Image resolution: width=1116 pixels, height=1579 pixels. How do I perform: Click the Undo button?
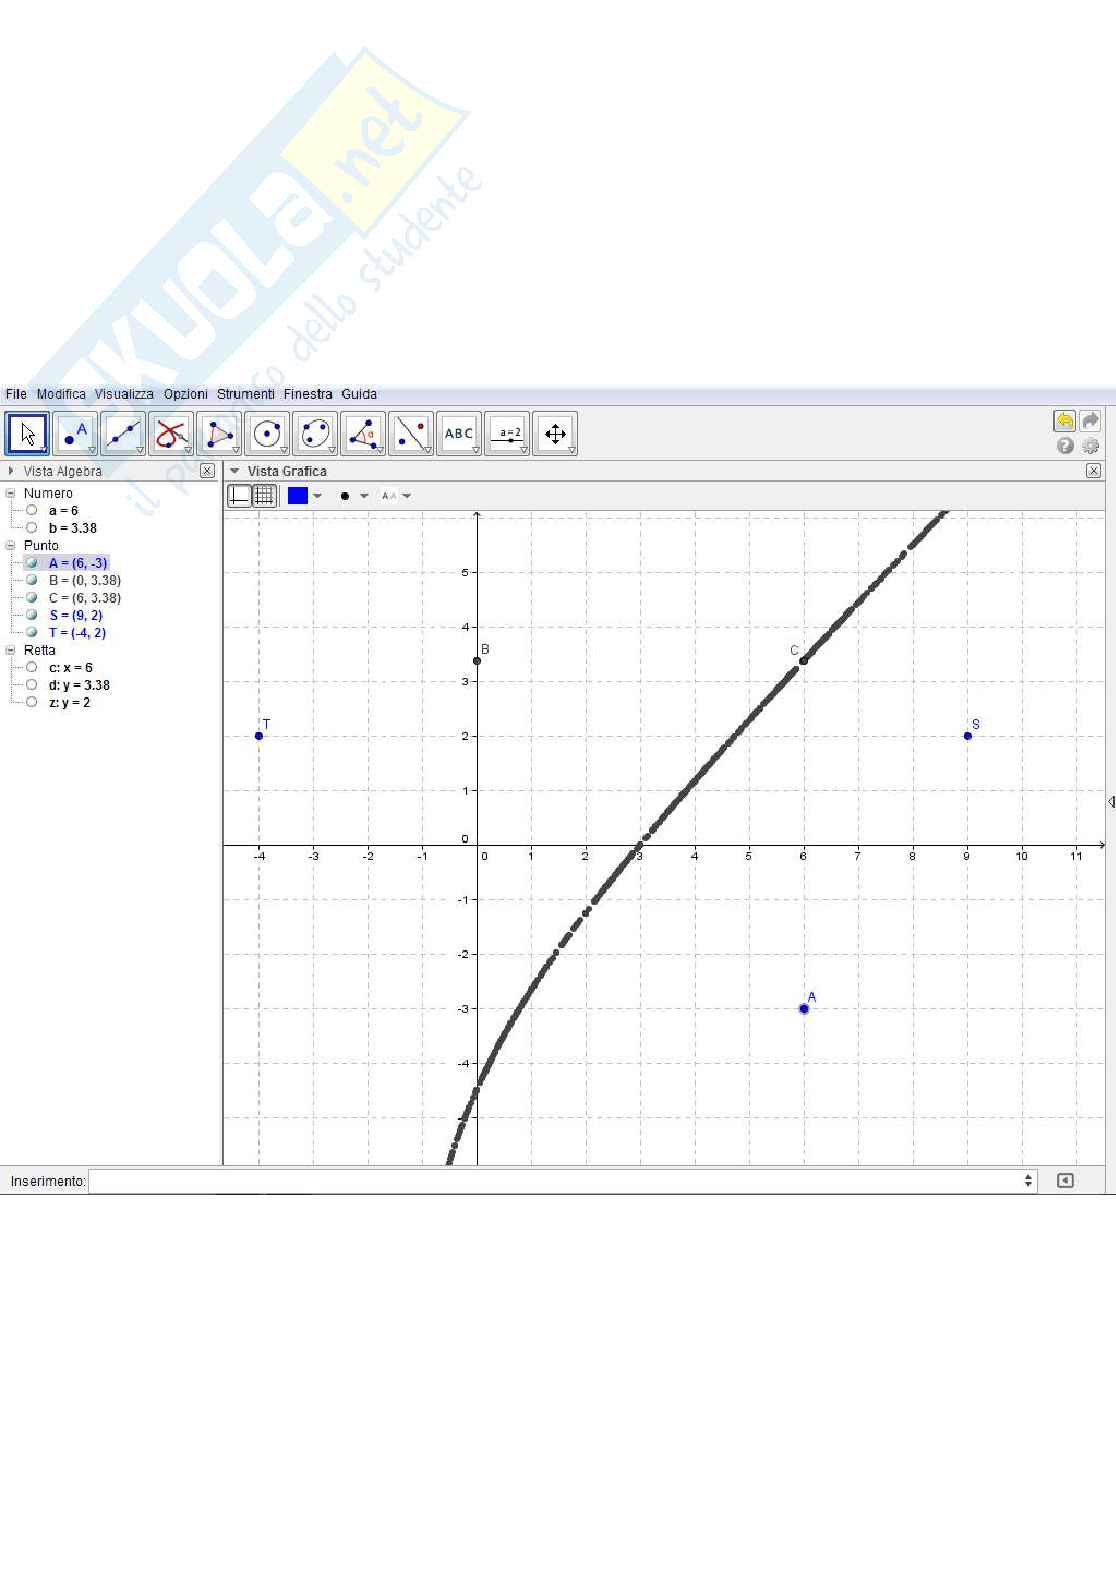(x=1065, y=421)
